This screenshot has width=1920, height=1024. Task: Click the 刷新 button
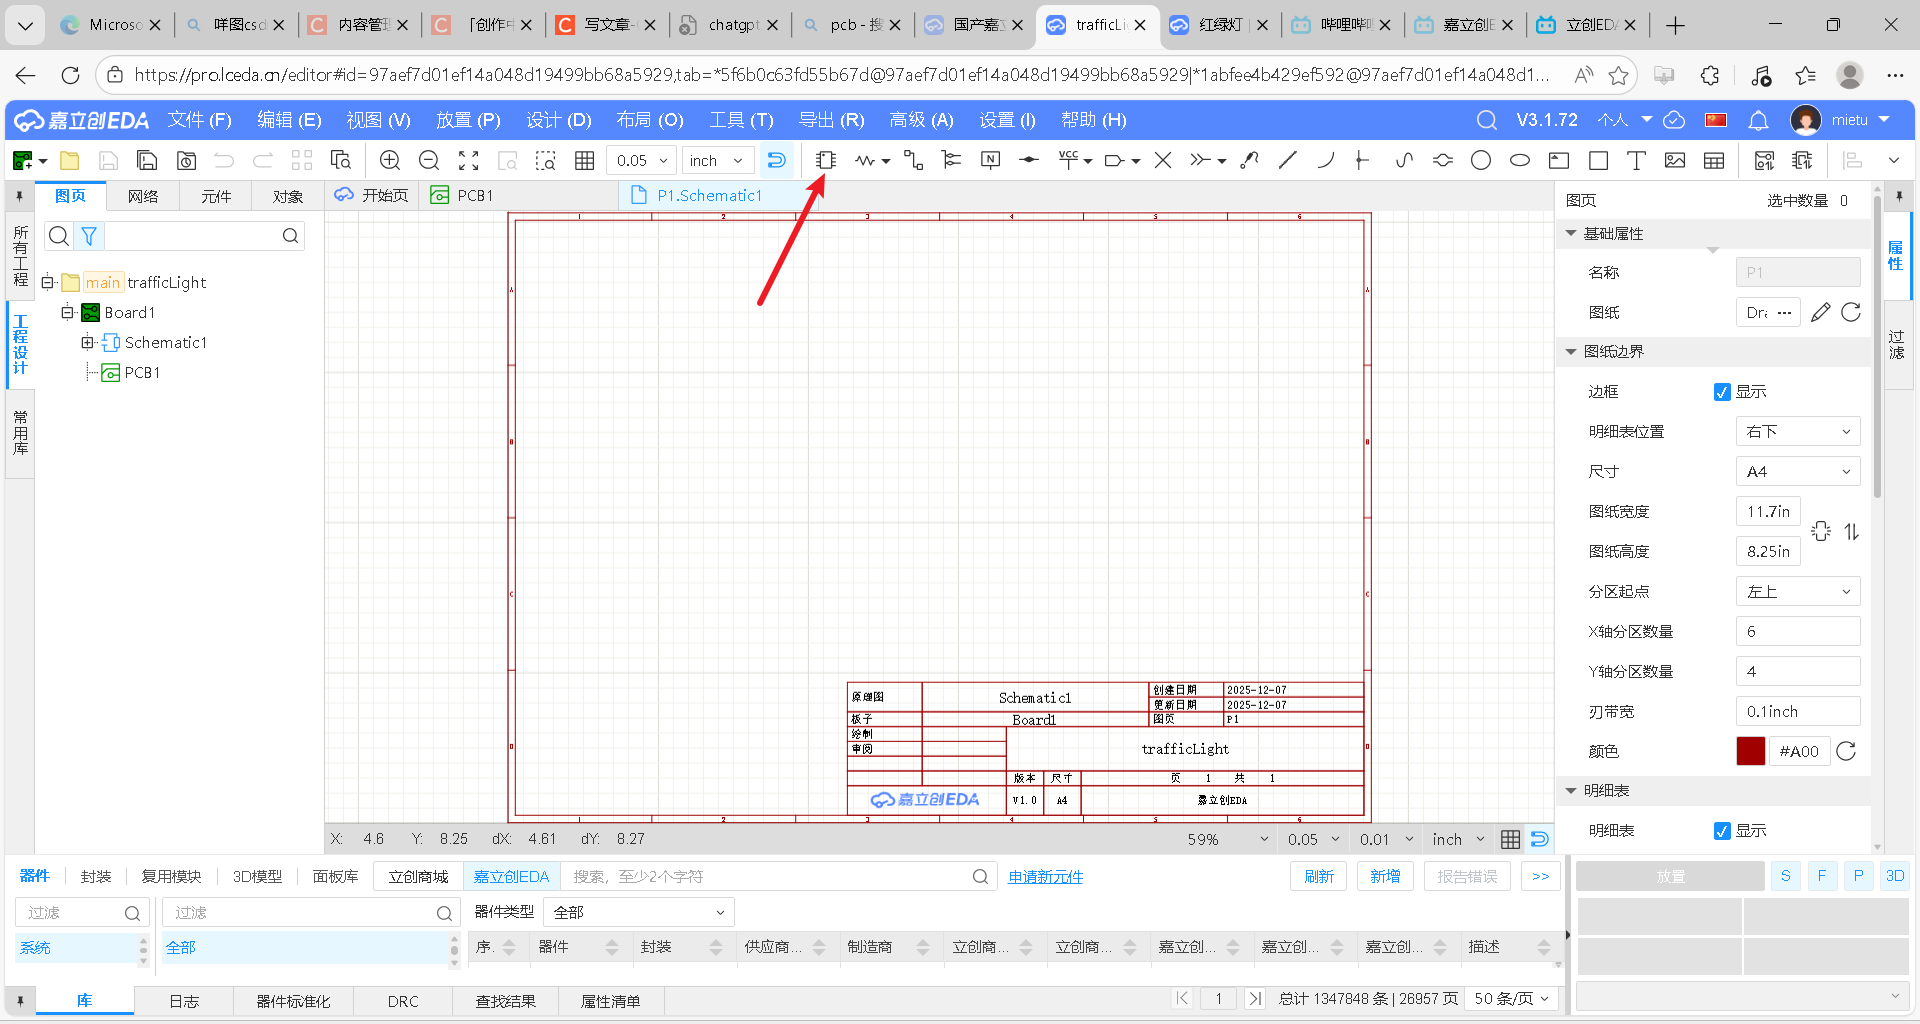(x=1319, y=876)
